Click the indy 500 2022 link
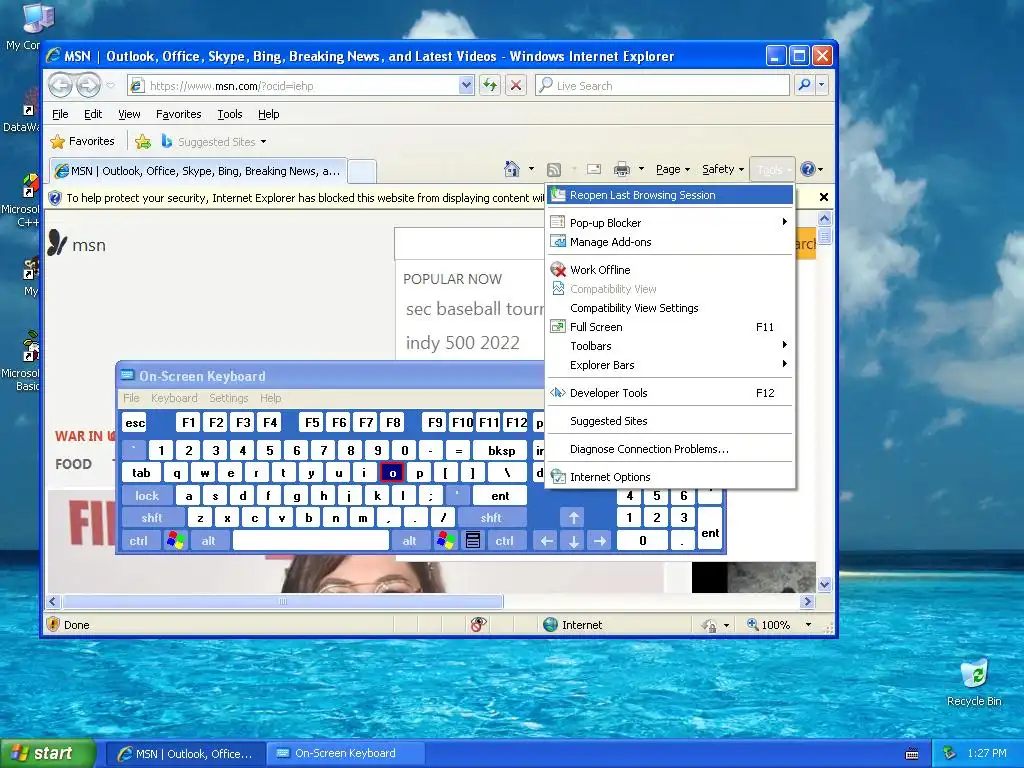The height and width of the screenshot is (768, 1024). coord(462,342)
